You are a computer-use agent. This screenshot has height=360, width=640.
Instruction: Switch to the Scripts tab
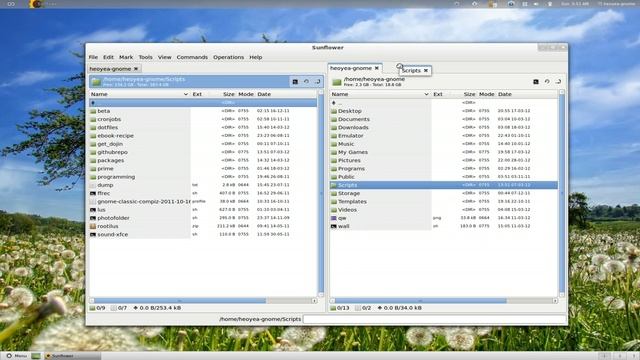[411, 71]
